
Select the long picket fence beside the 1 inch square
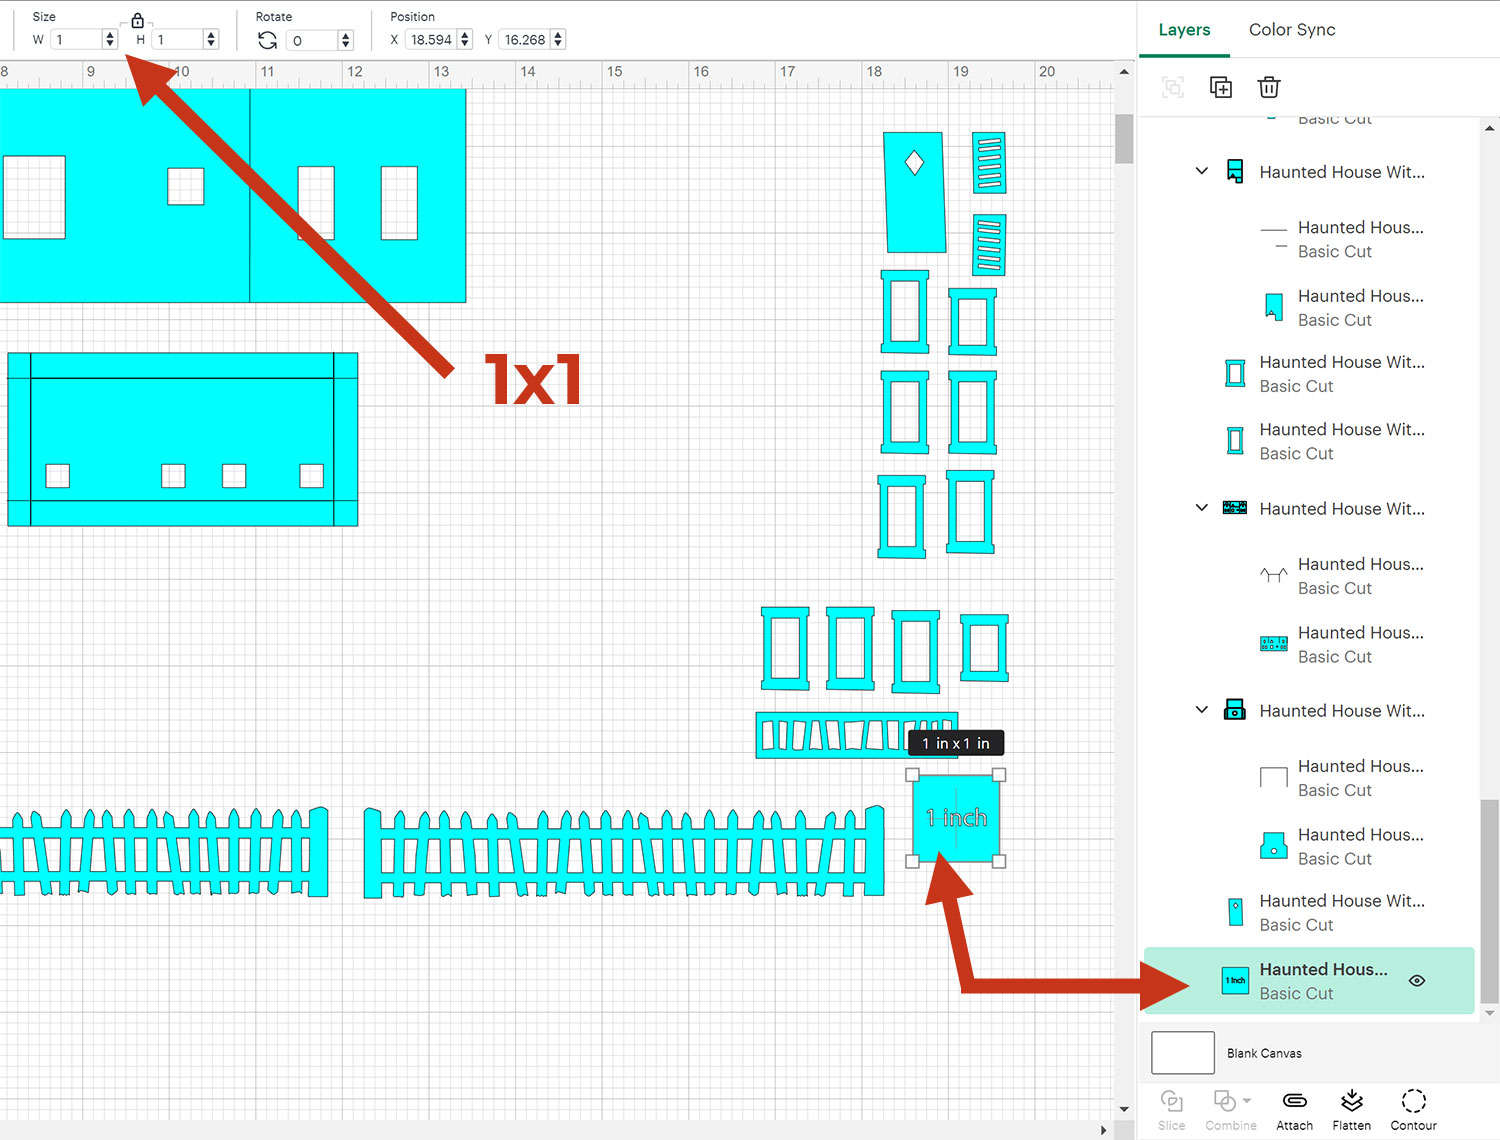tap(624, 852)
